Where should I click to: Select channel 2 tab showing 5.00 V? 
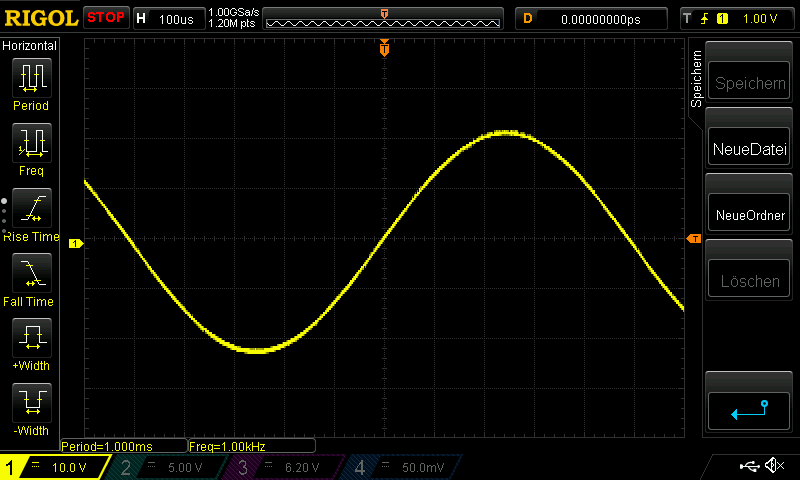166,467
